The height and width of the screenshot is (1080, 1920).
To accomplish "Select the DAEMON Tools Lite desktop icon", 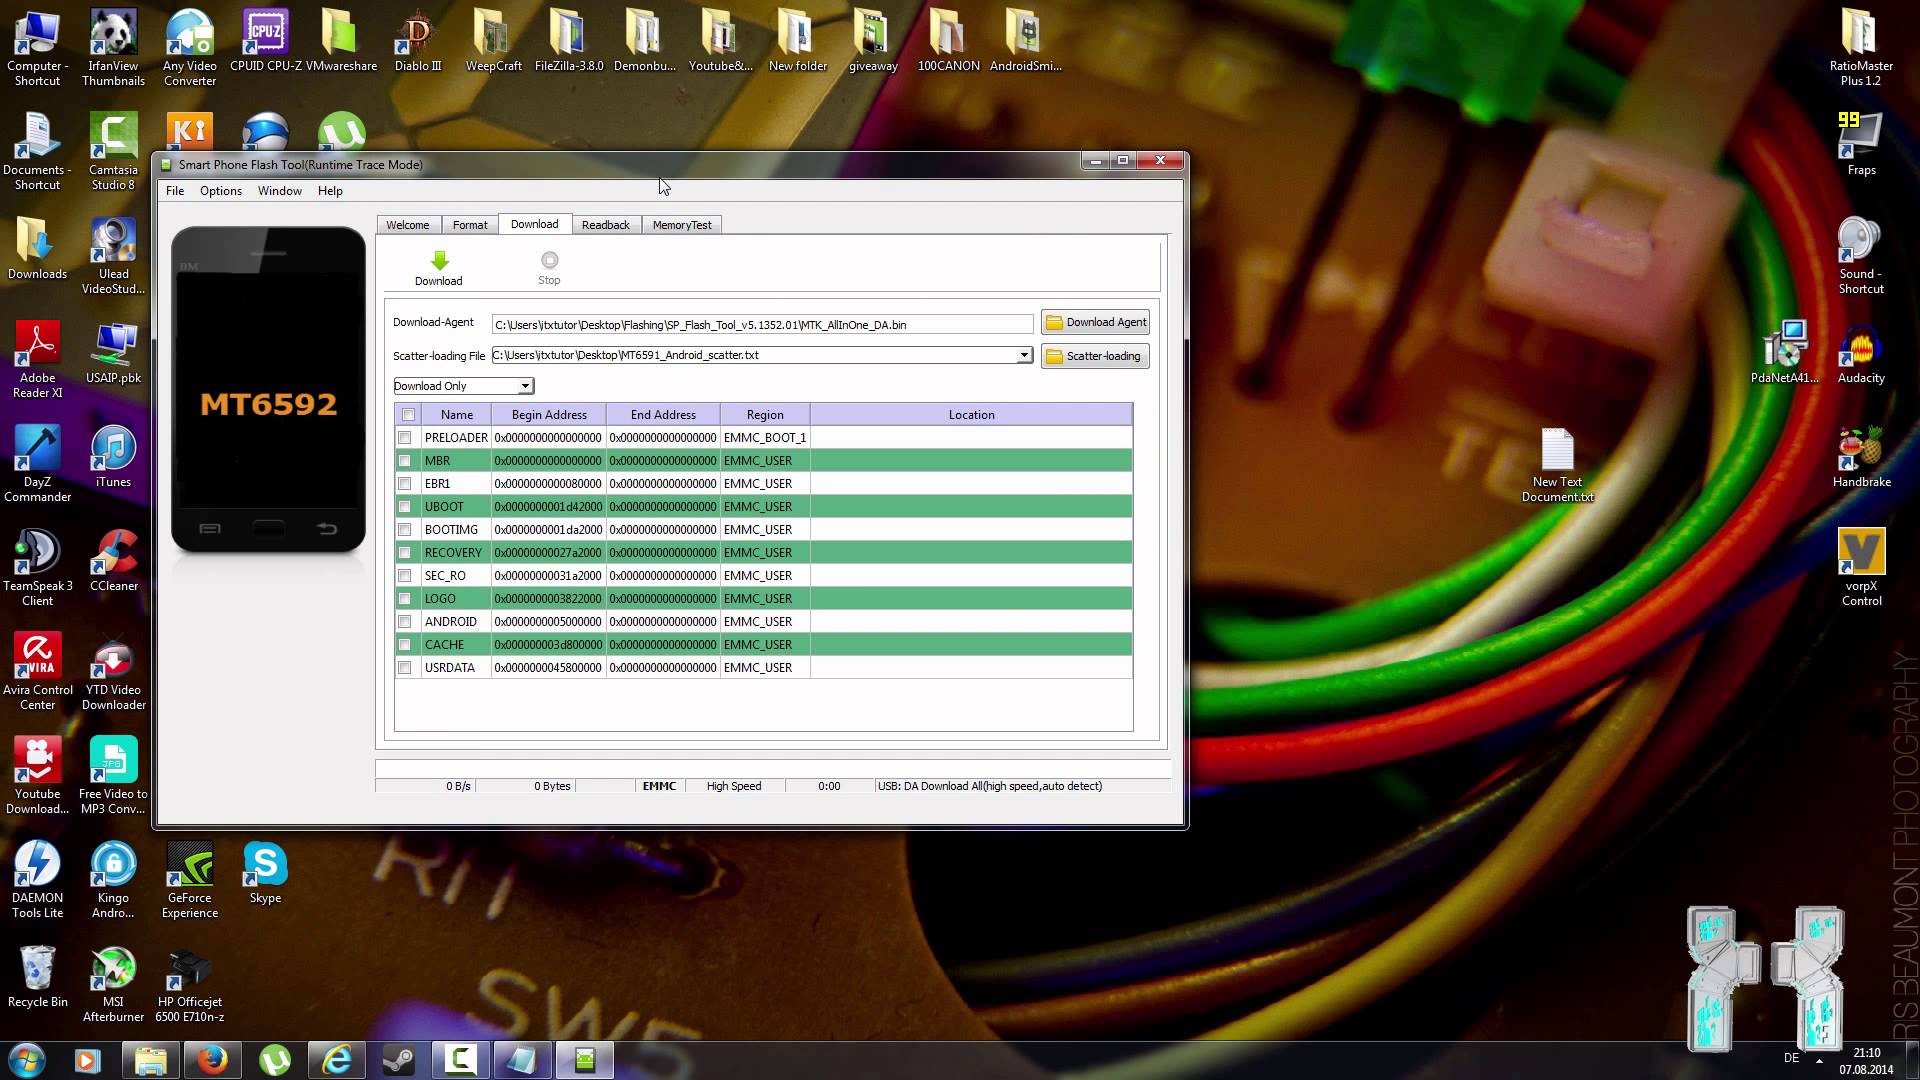I will point(37,880).
